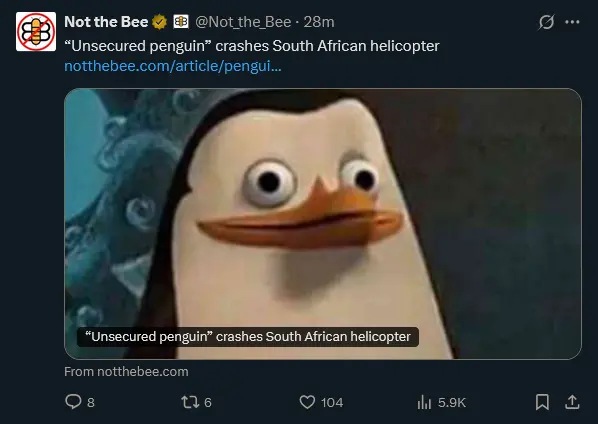This screenshot has width=598, height=424.
Task: Open the 28m timestamp permalink
Action: click(x=319, y=22)
